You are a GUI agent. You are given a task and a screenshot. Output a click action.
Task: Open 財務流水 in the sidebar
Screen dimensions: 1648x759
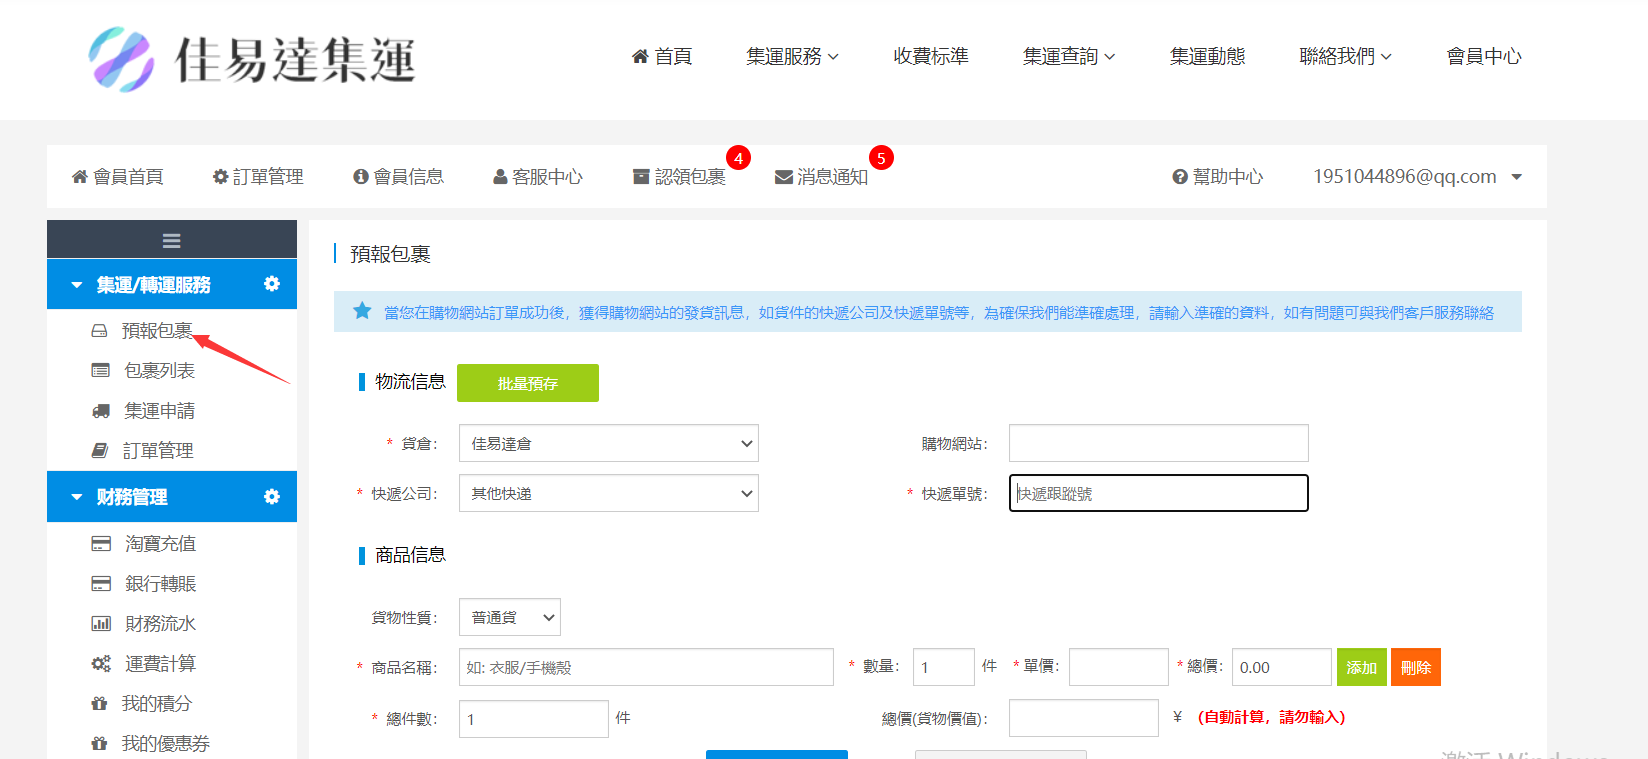click(160, 623)
